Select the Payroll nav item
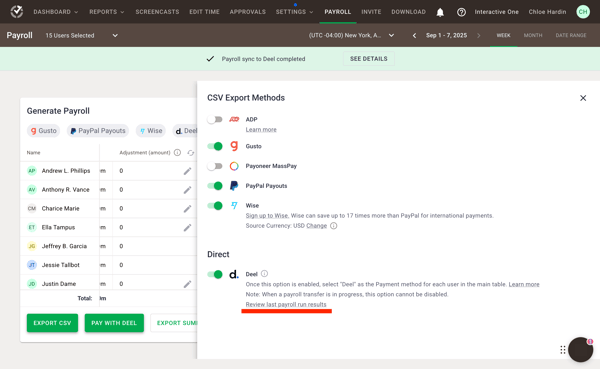This screenshot has height=369, width=600. (x=338, y=12)
